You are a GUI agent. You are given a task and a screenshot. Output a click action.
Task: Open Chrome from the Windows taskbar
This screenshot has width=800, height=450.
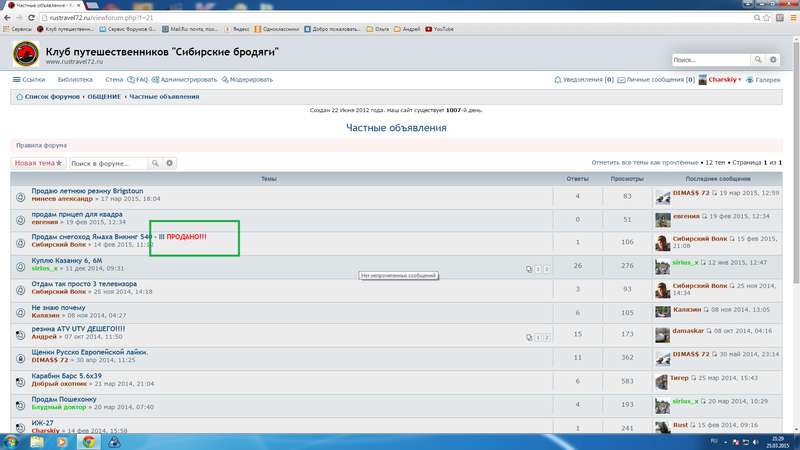point(88,441)
